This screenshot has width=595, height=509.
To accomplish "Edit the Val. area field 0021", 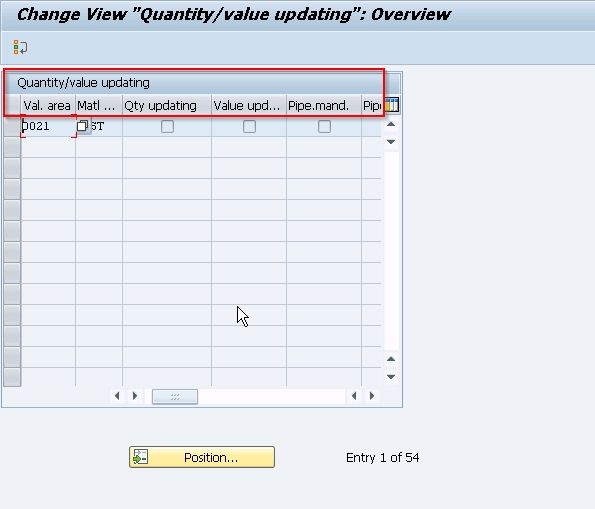I will coord(48,126).
